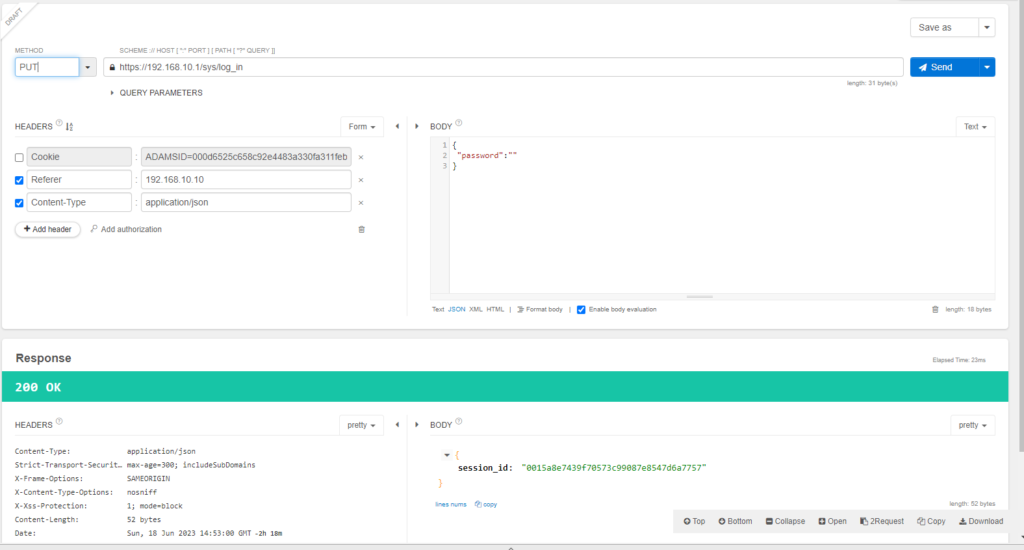Click the Add header button

pos(48,229)
